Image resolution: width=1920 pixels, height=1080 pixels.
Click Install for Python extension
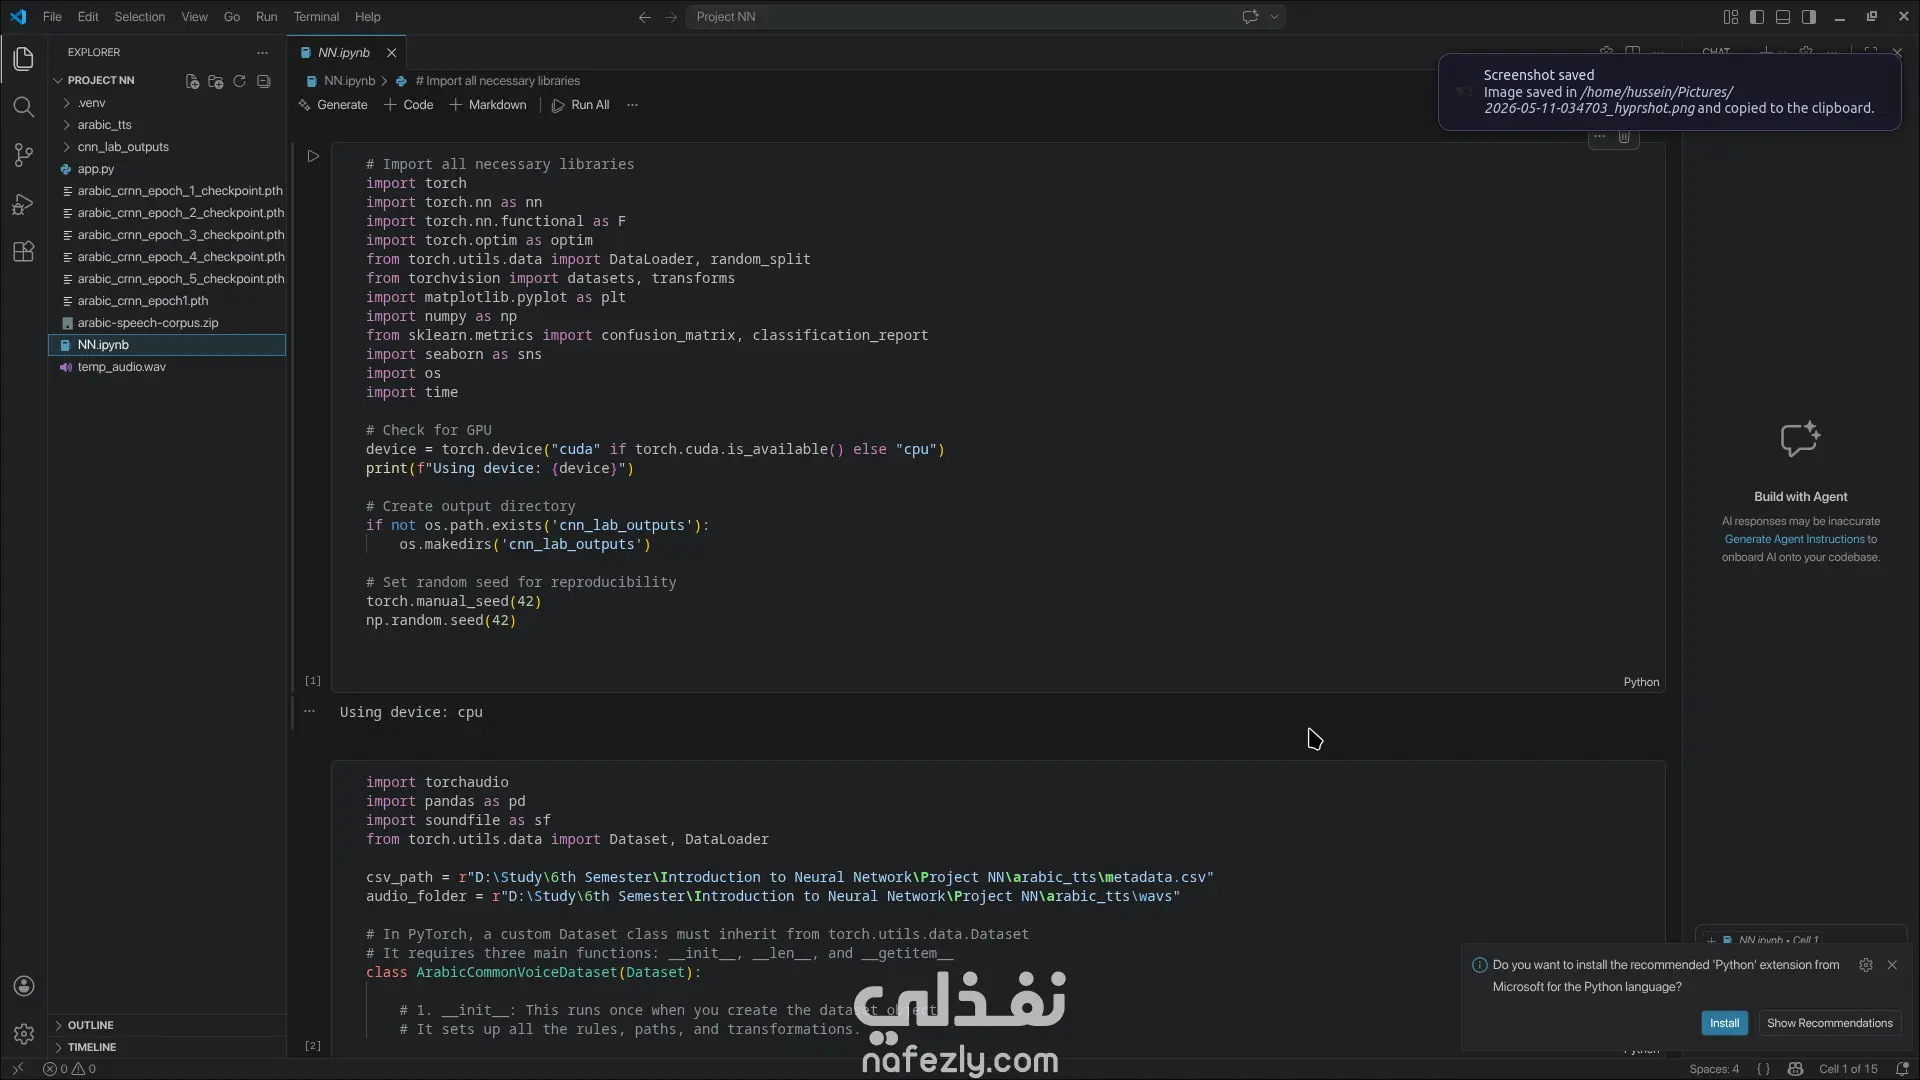tap(1724, 1023)
